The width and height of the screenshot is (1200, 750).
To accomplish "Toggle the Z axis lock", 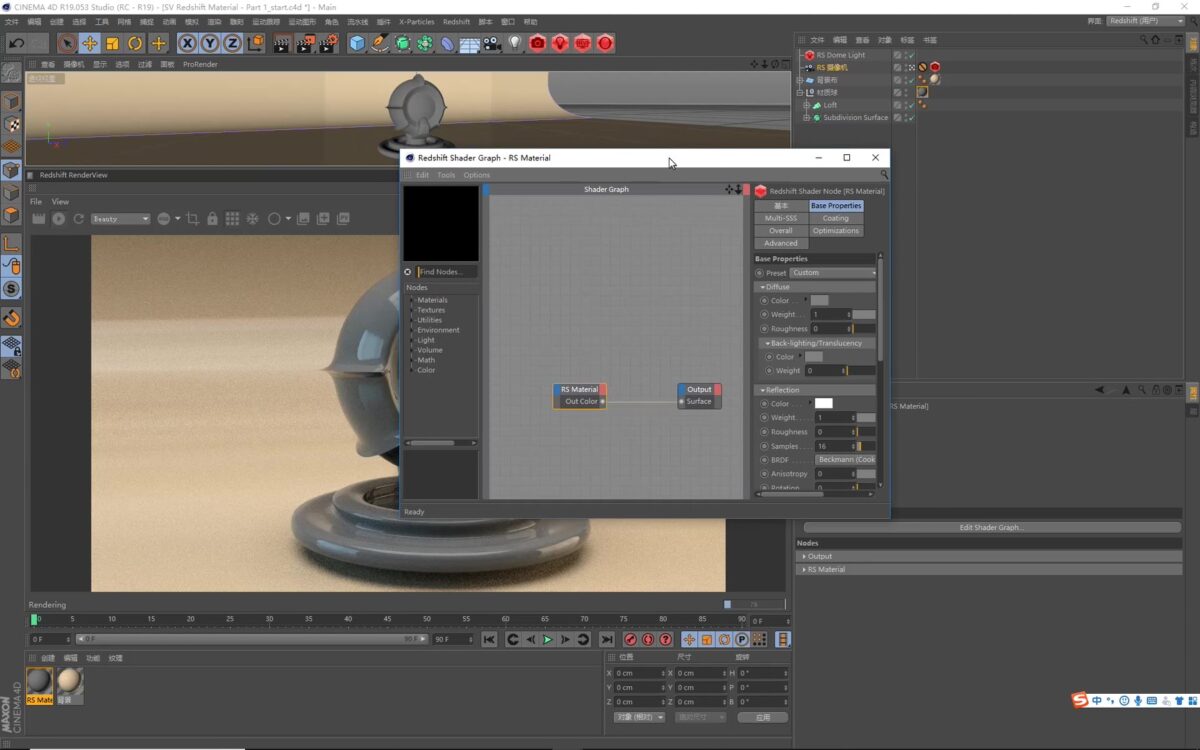I will click(232, 43).
